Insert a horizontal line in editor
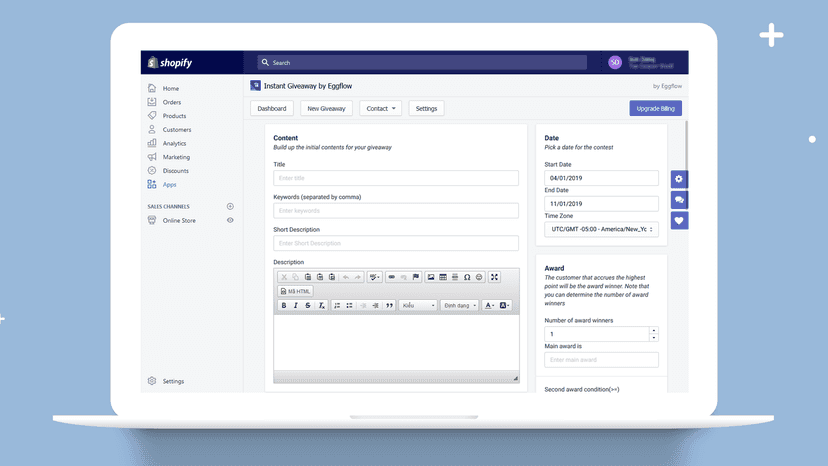This screenshot has width=828, height=466. point(455,277)
